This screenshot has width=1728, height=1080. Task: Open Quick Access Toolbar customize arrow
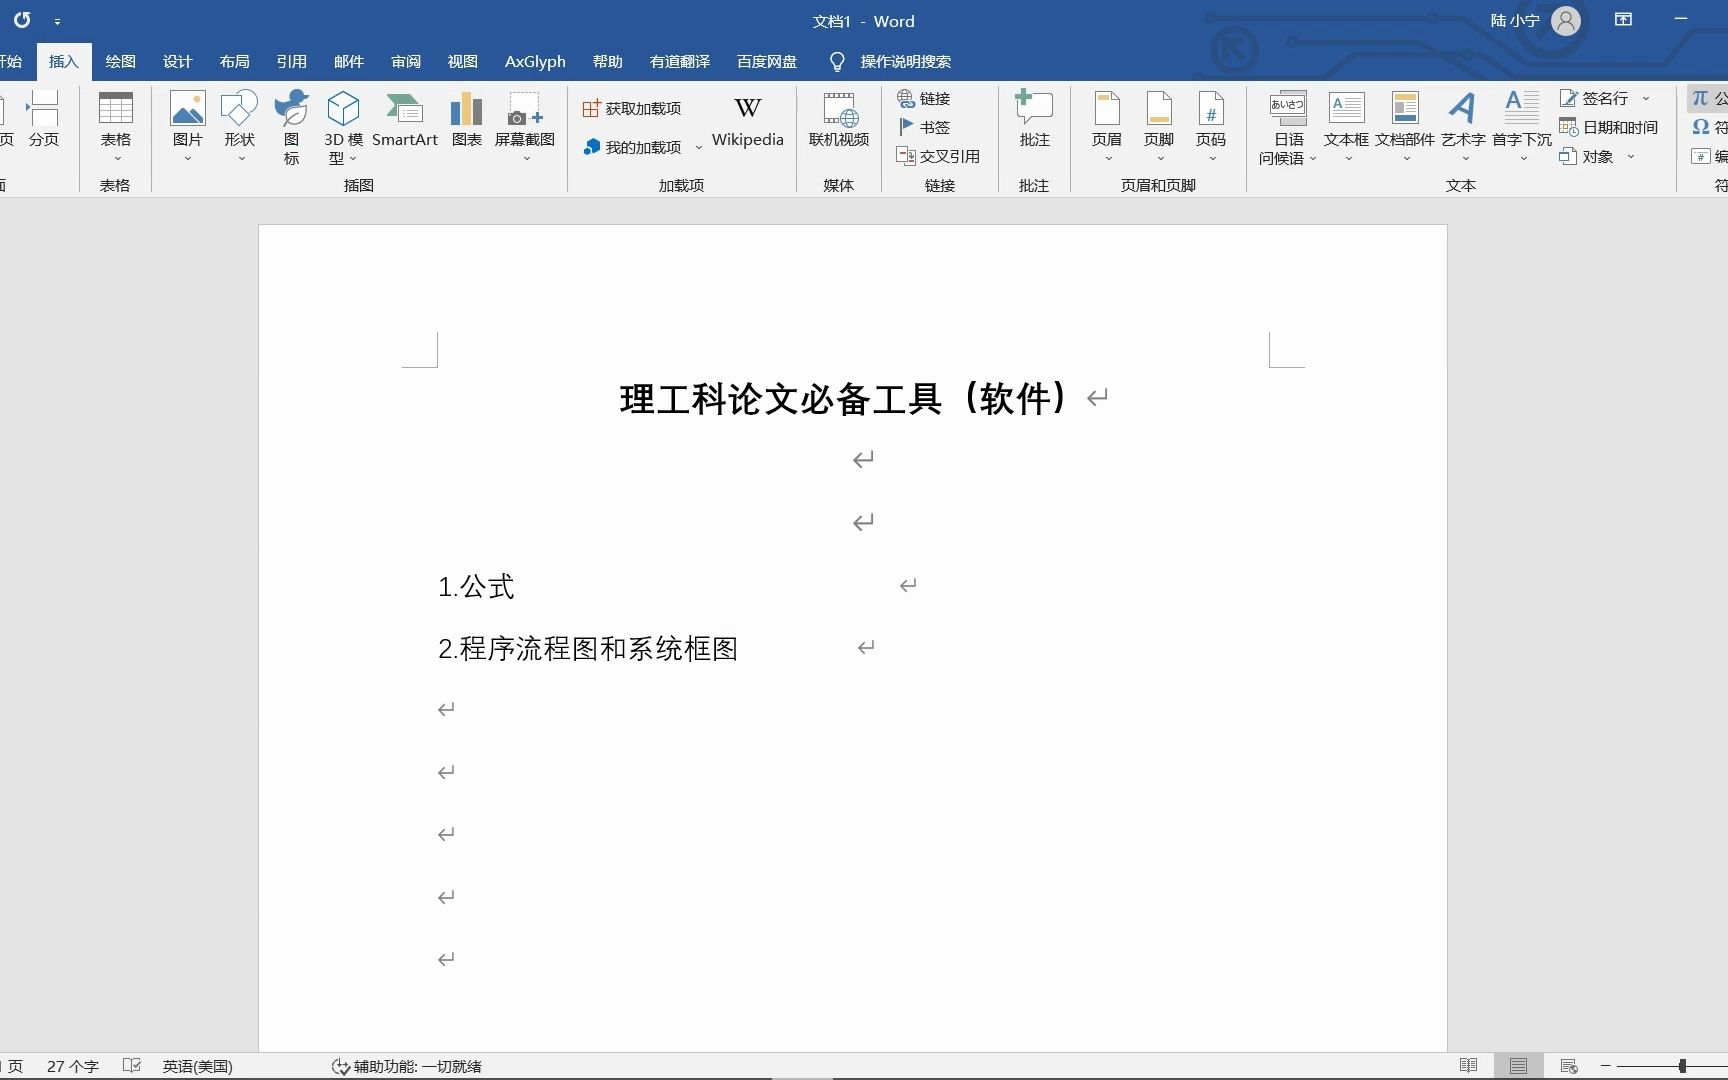57,21
